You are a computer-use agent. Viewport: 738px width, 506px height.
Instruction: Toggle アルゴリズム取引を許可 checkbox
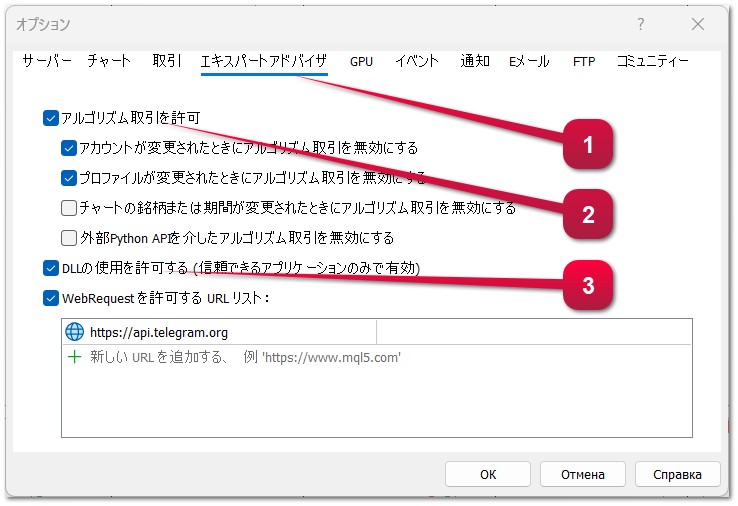[x=50, y=118]
